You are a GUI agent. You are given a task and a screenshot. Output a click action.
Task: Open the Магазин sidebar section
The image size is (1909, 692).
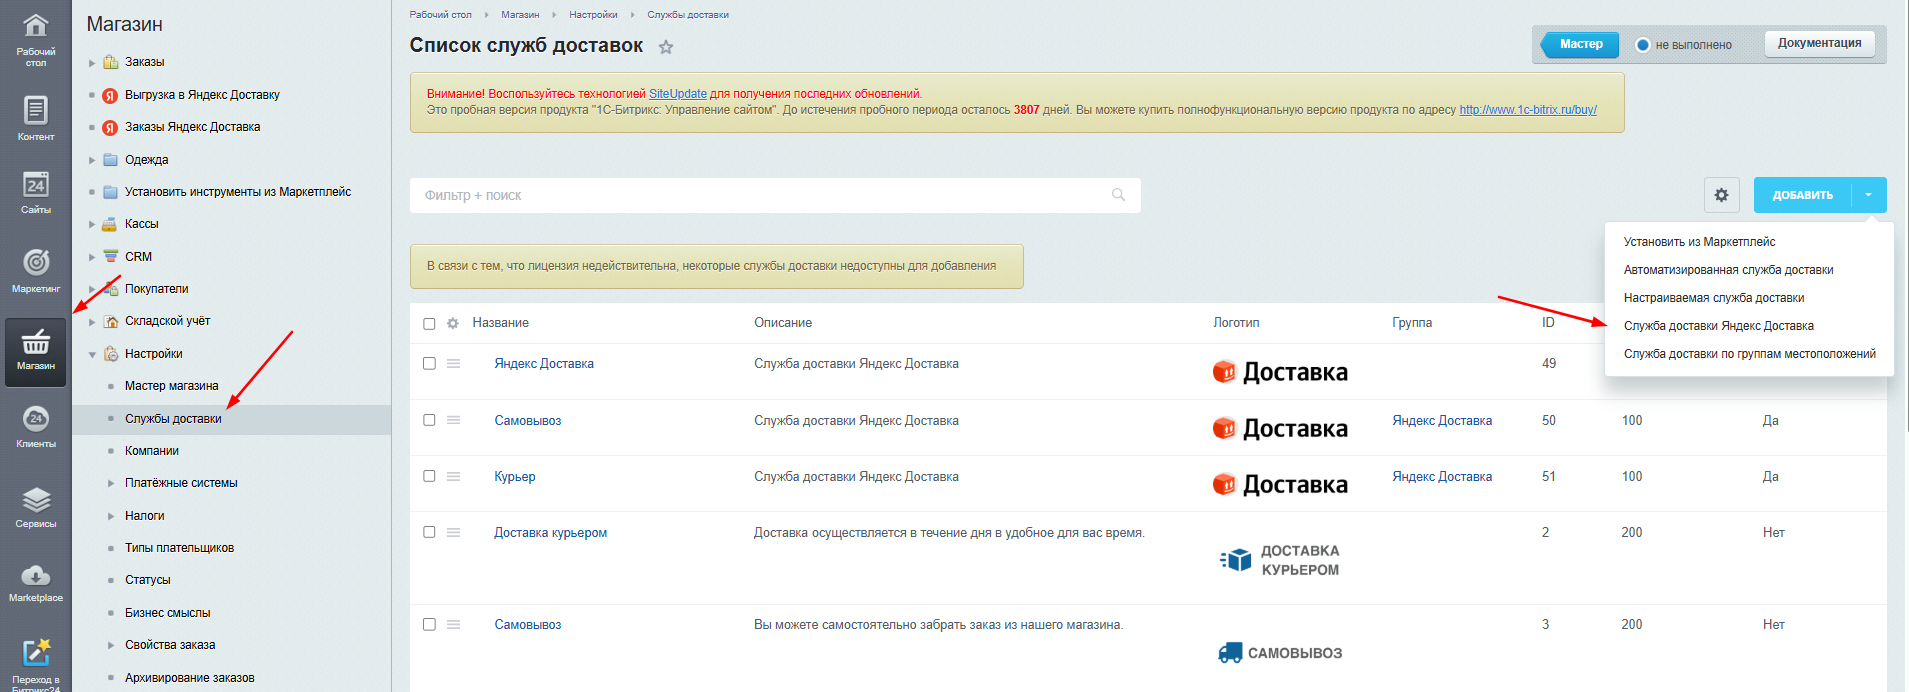(36, 351)
